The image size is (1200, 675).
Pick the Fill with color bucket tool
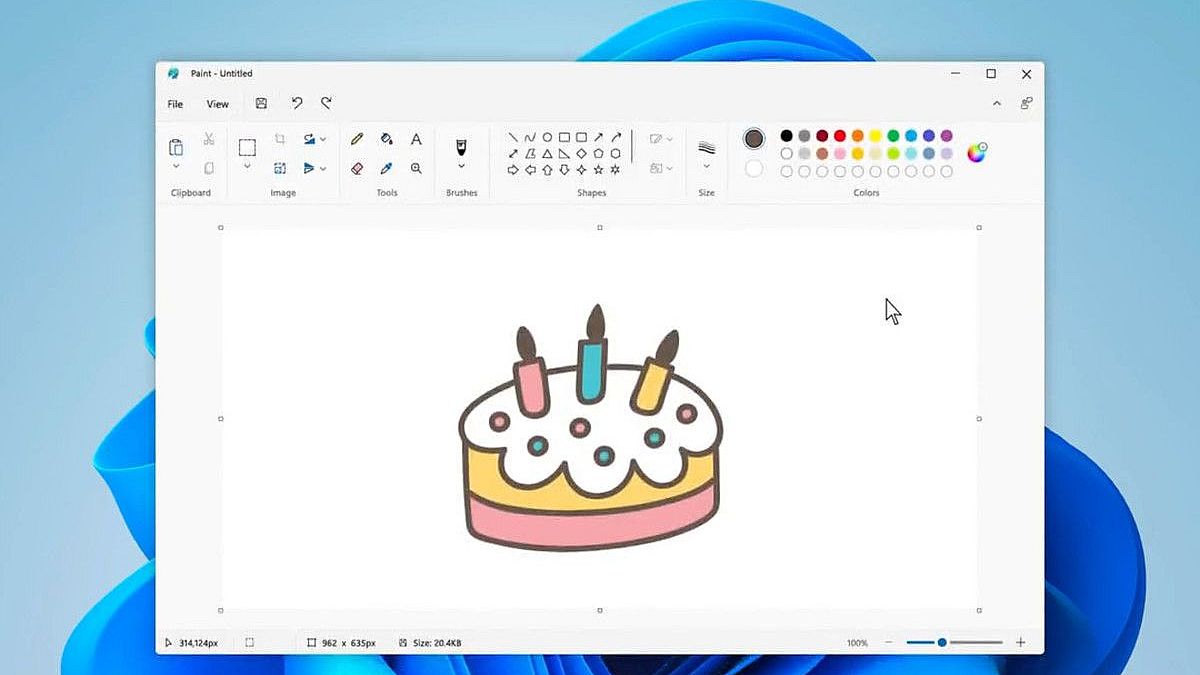pos(387,139)
